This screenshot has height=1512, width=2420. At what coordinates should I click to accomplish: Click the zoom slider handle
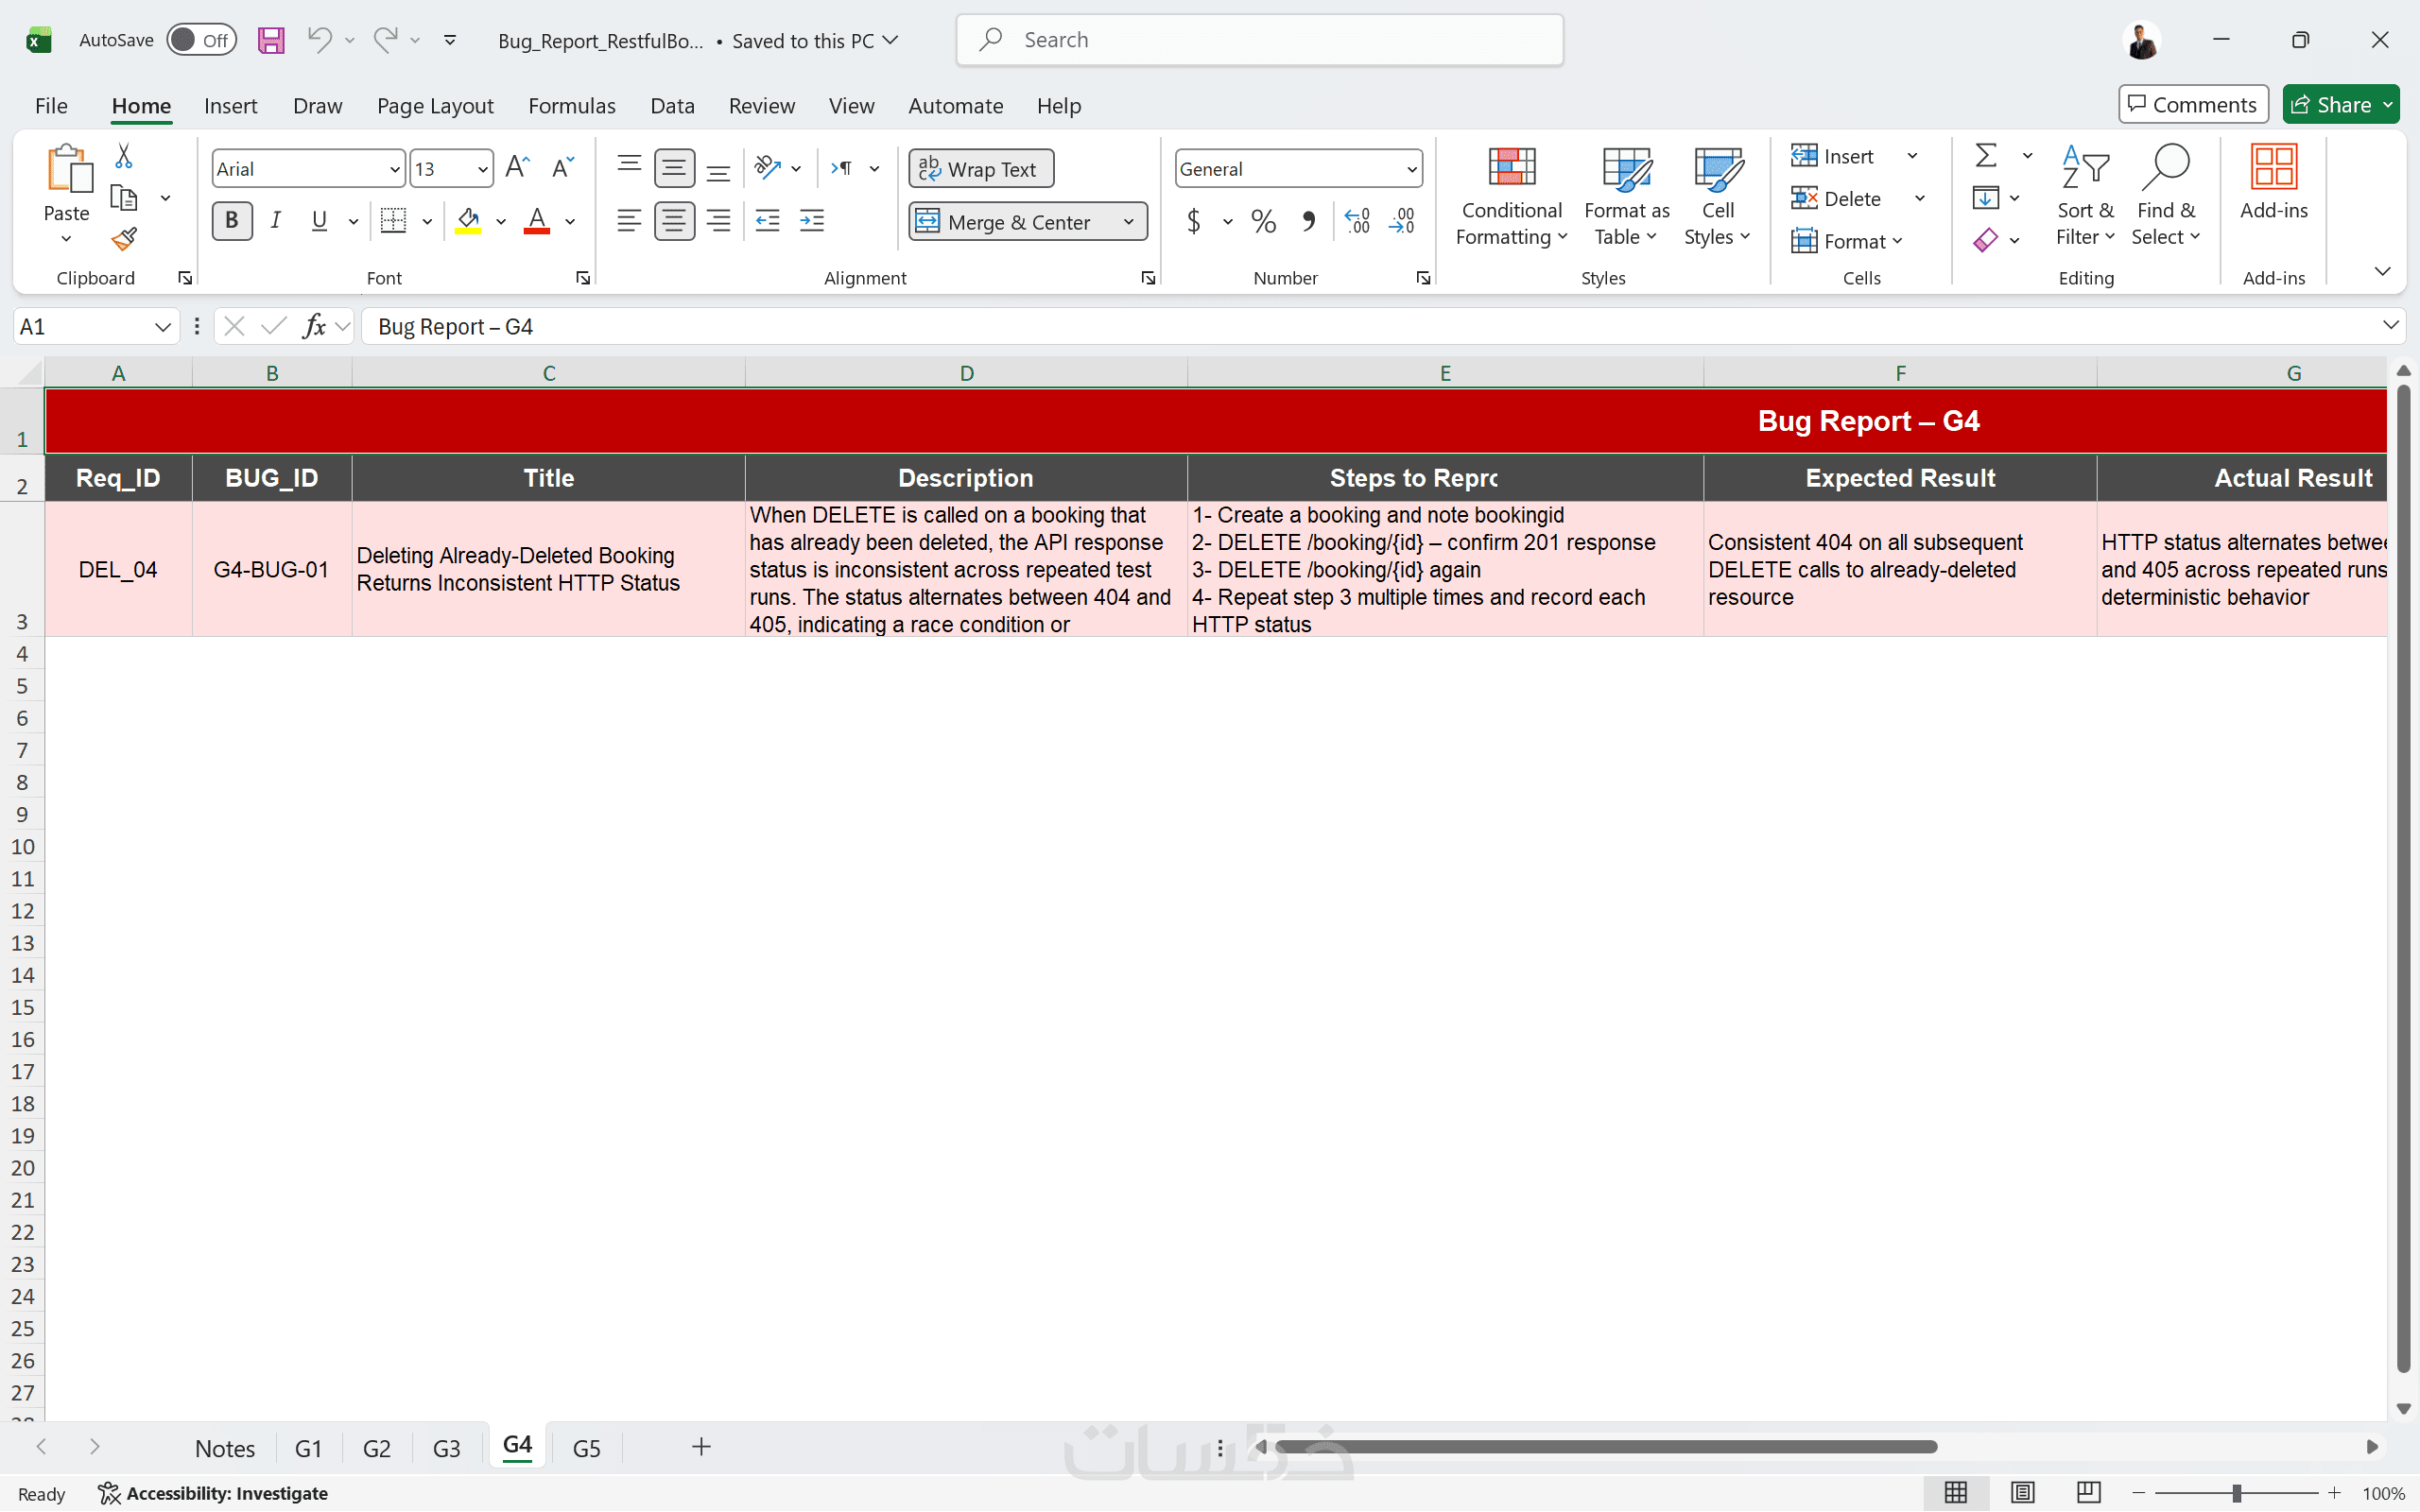coord(2236,1493)
